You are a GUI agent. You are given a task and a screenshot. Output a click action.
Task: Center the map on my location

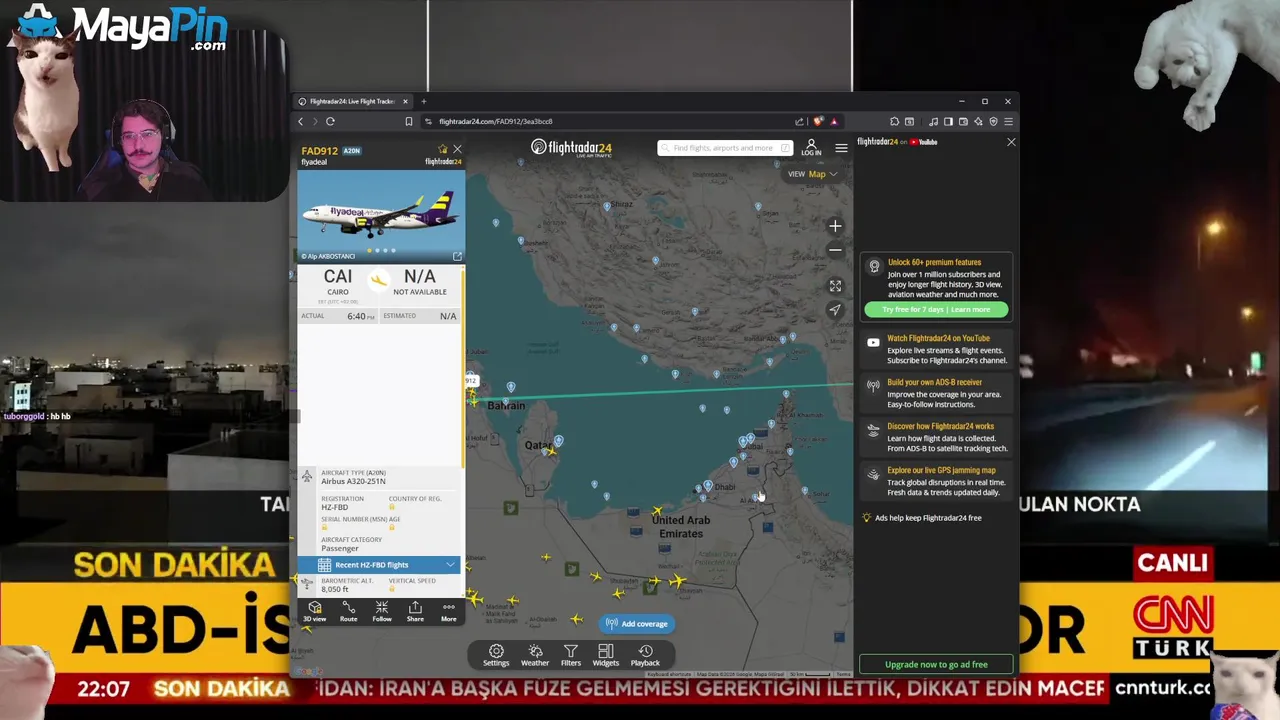click(x=835, y=310)
